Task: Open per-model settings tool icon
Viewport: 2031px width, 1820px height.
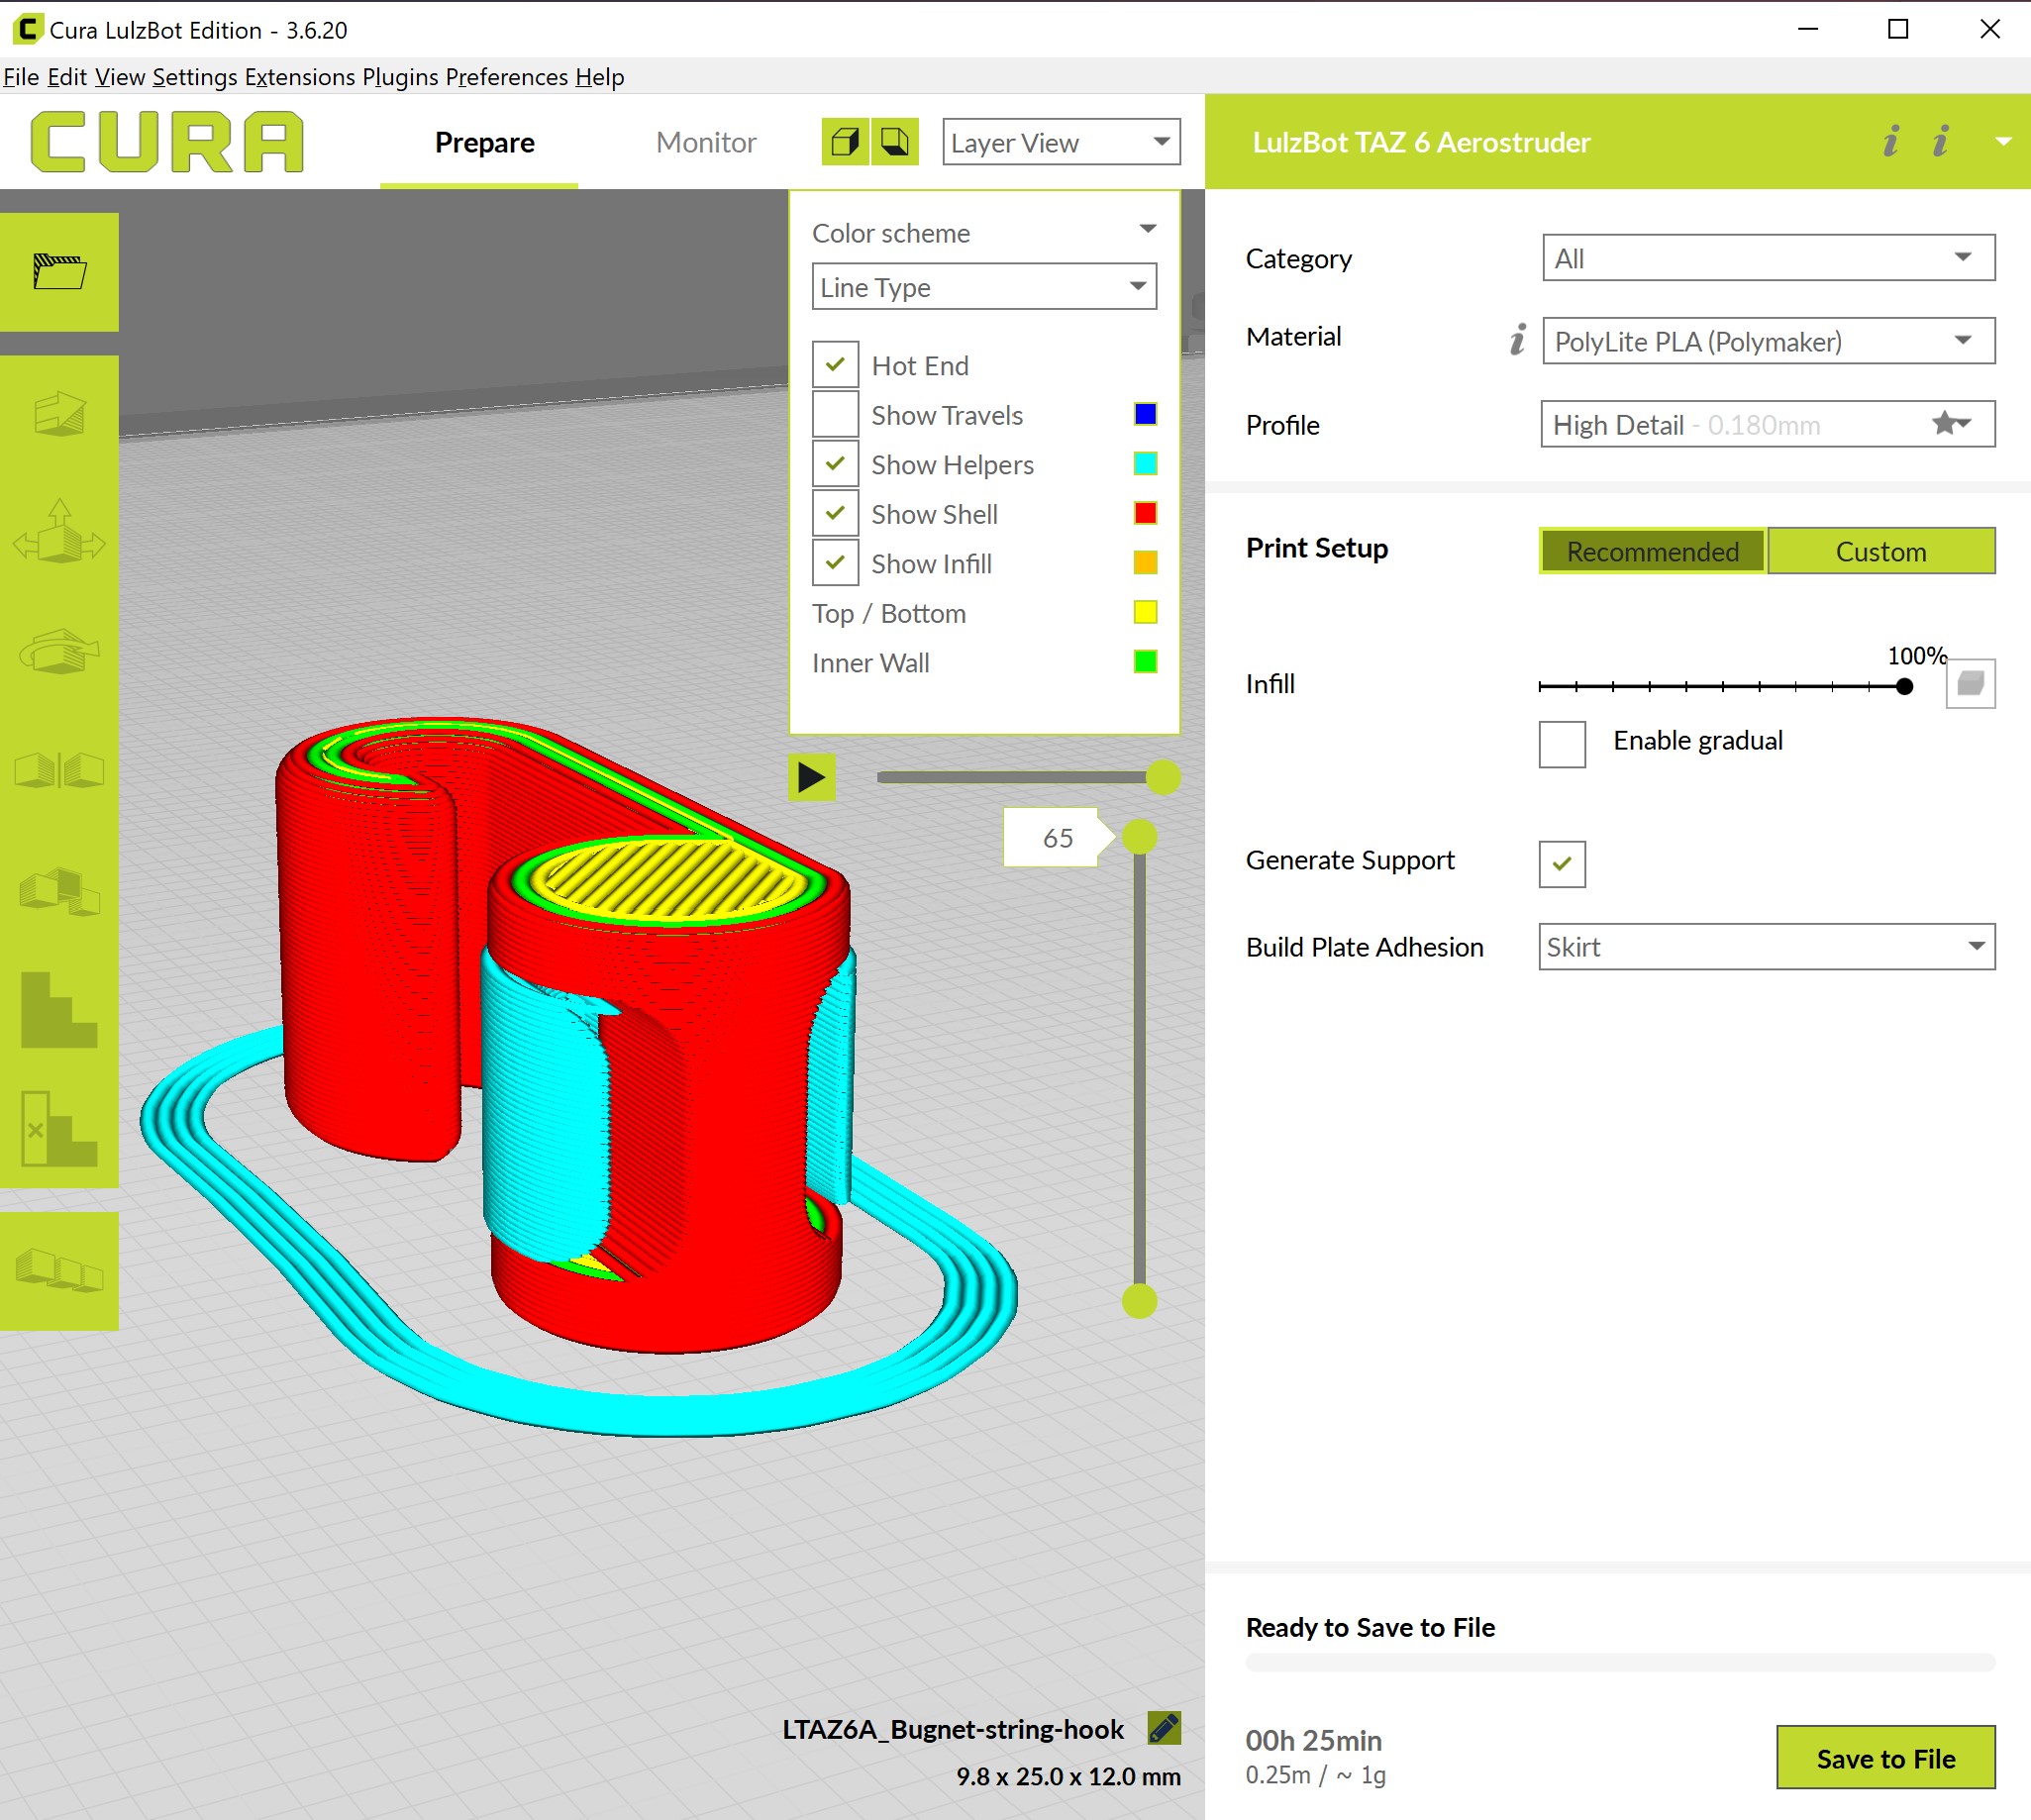Action: click(59, 891)
